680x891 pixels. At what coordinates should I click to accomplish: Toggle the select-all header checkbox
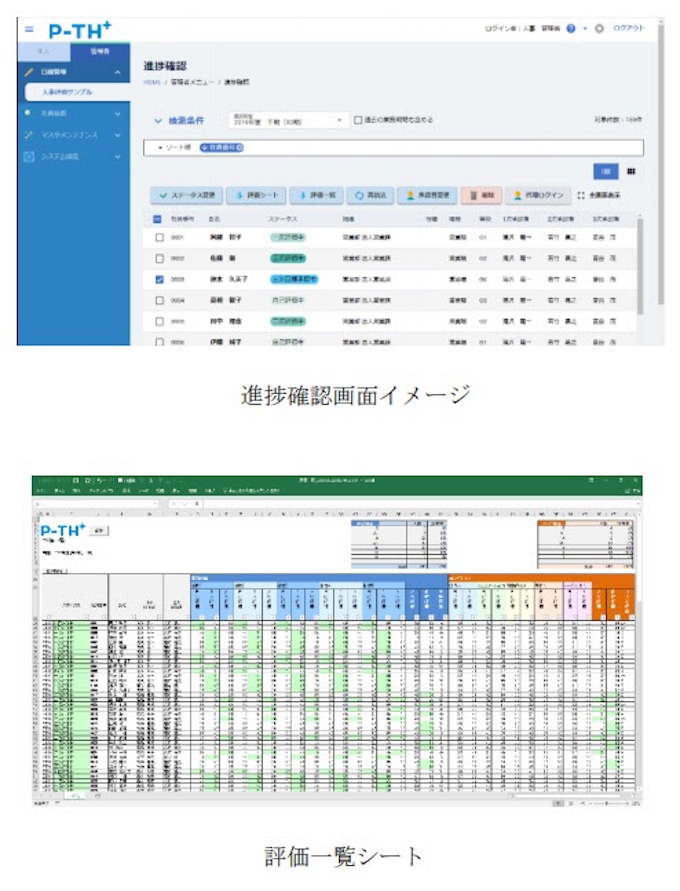[159, 217]
